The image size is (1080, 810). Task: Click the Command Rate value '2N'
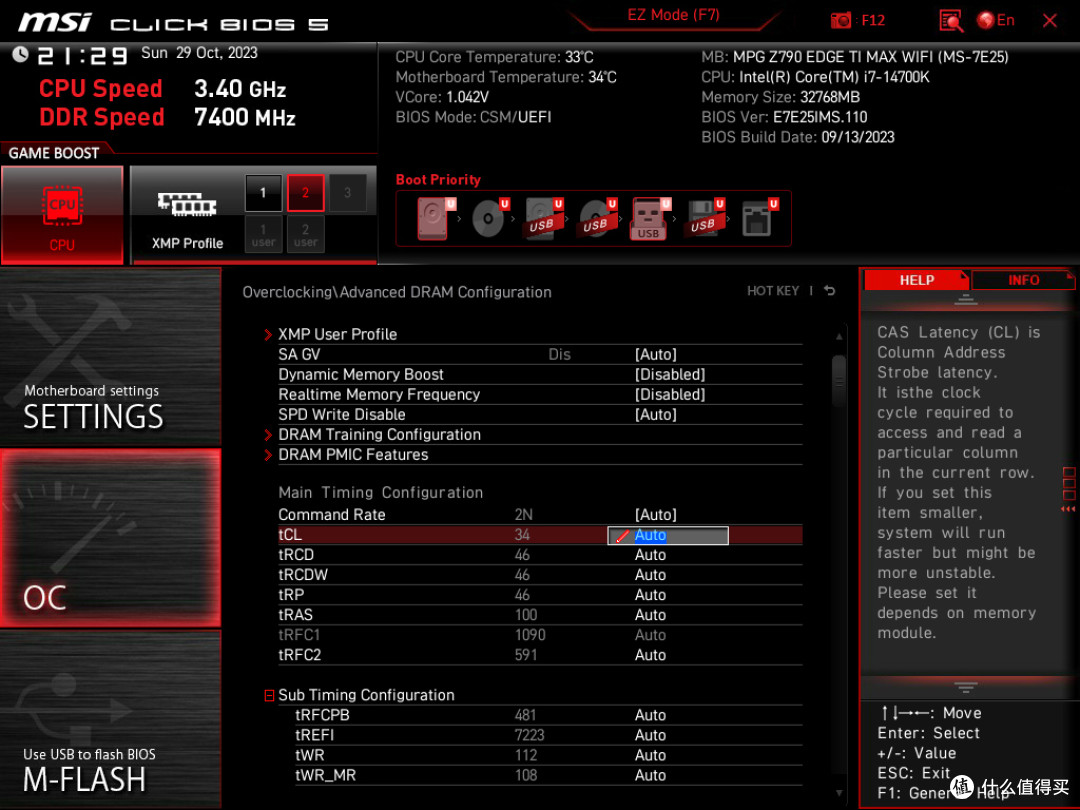[x=523, y=515]
